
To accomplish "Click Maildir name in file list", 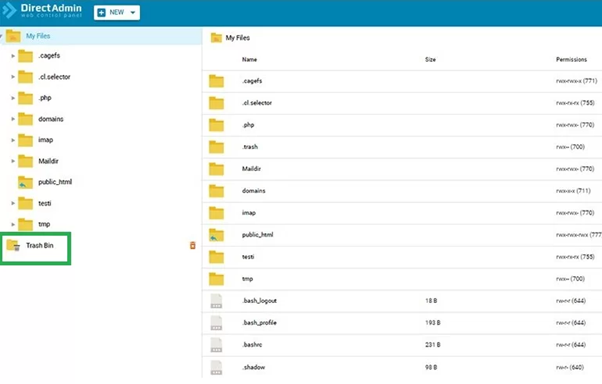I will (251, 169).
